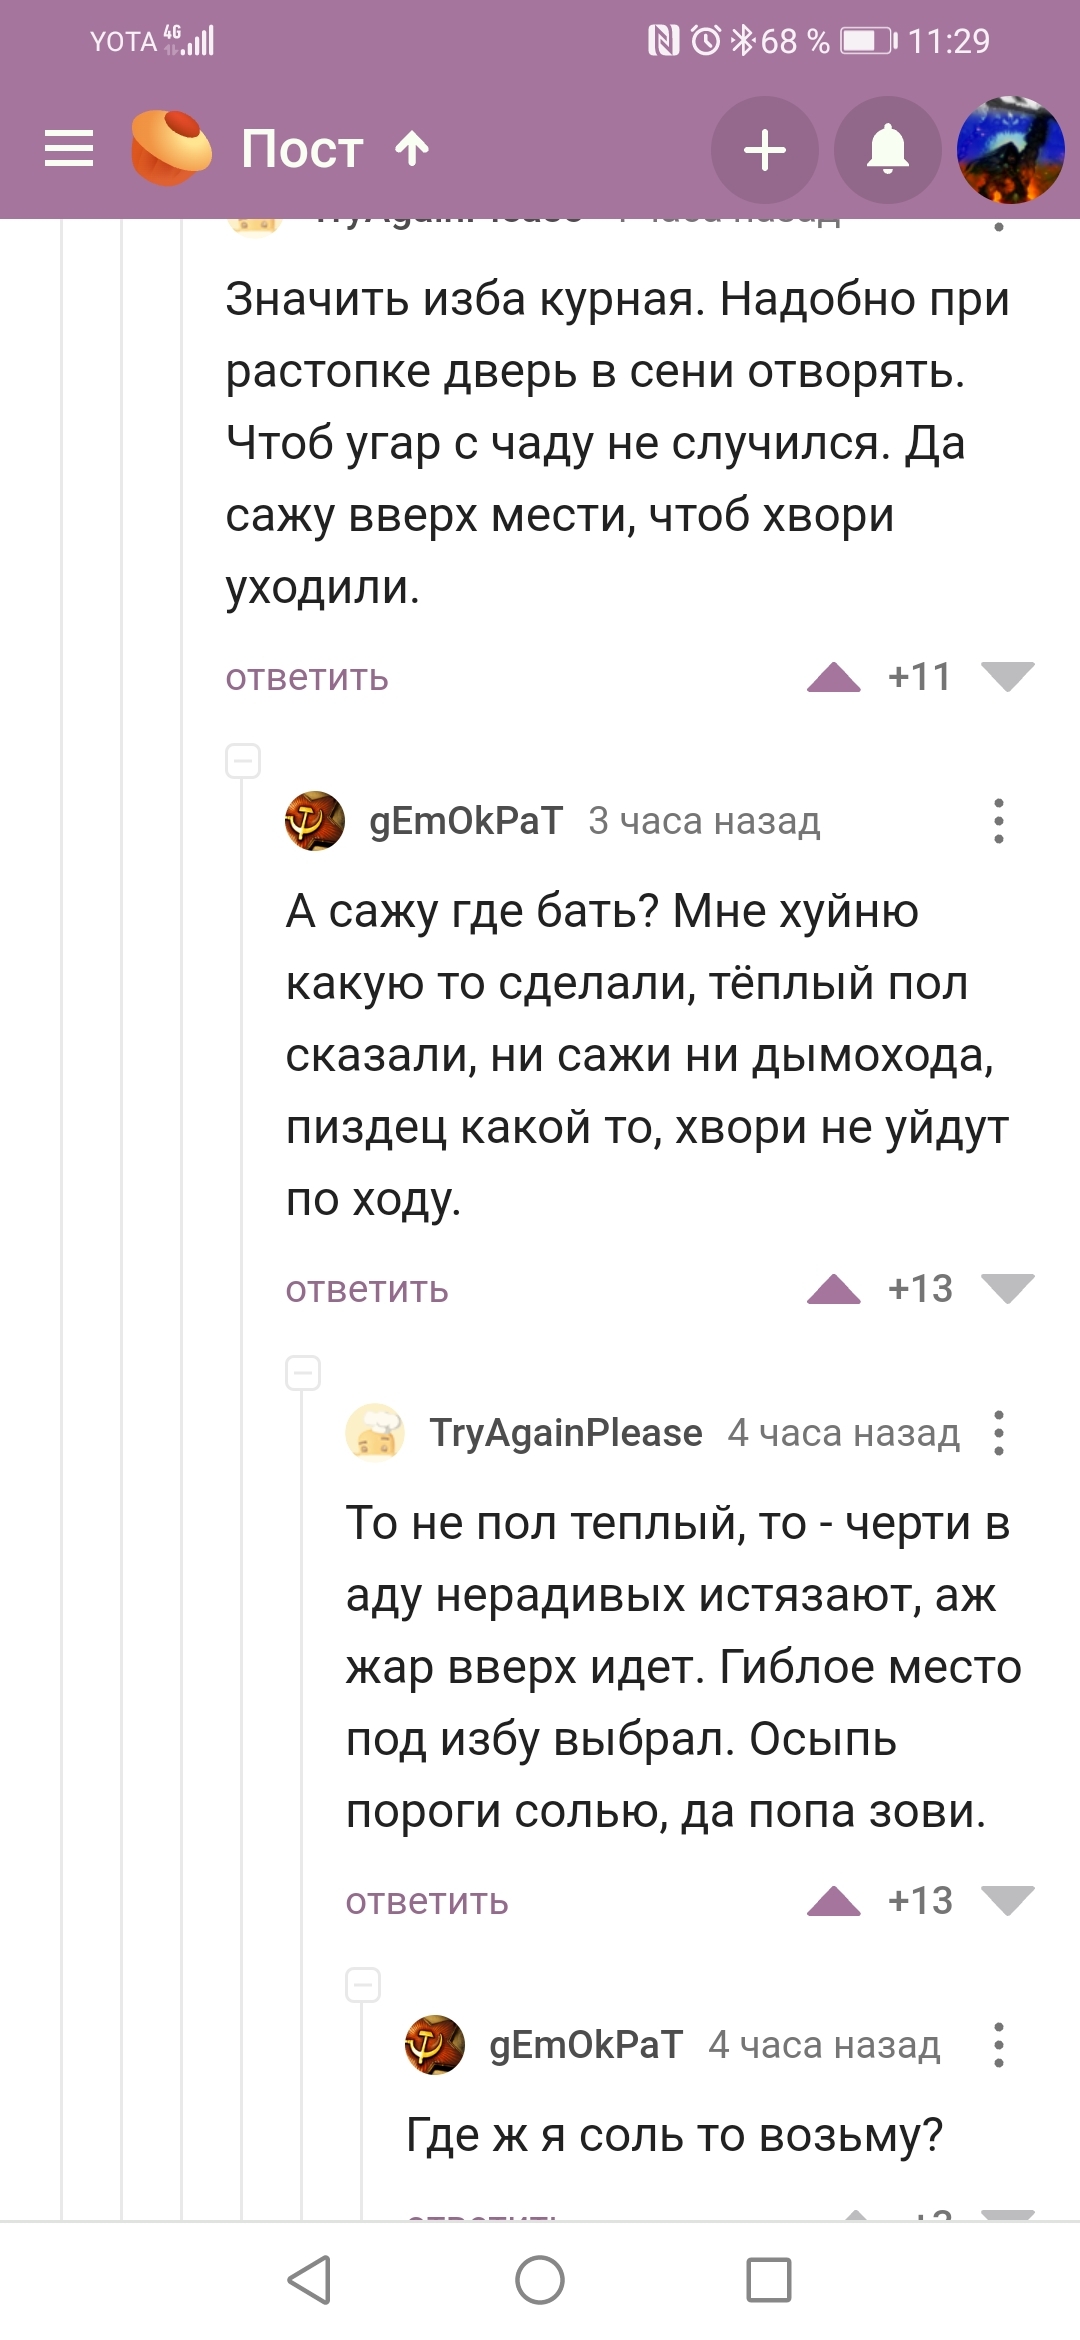Reply to the 'То не пол теплый' comment

click(427, 1901)
